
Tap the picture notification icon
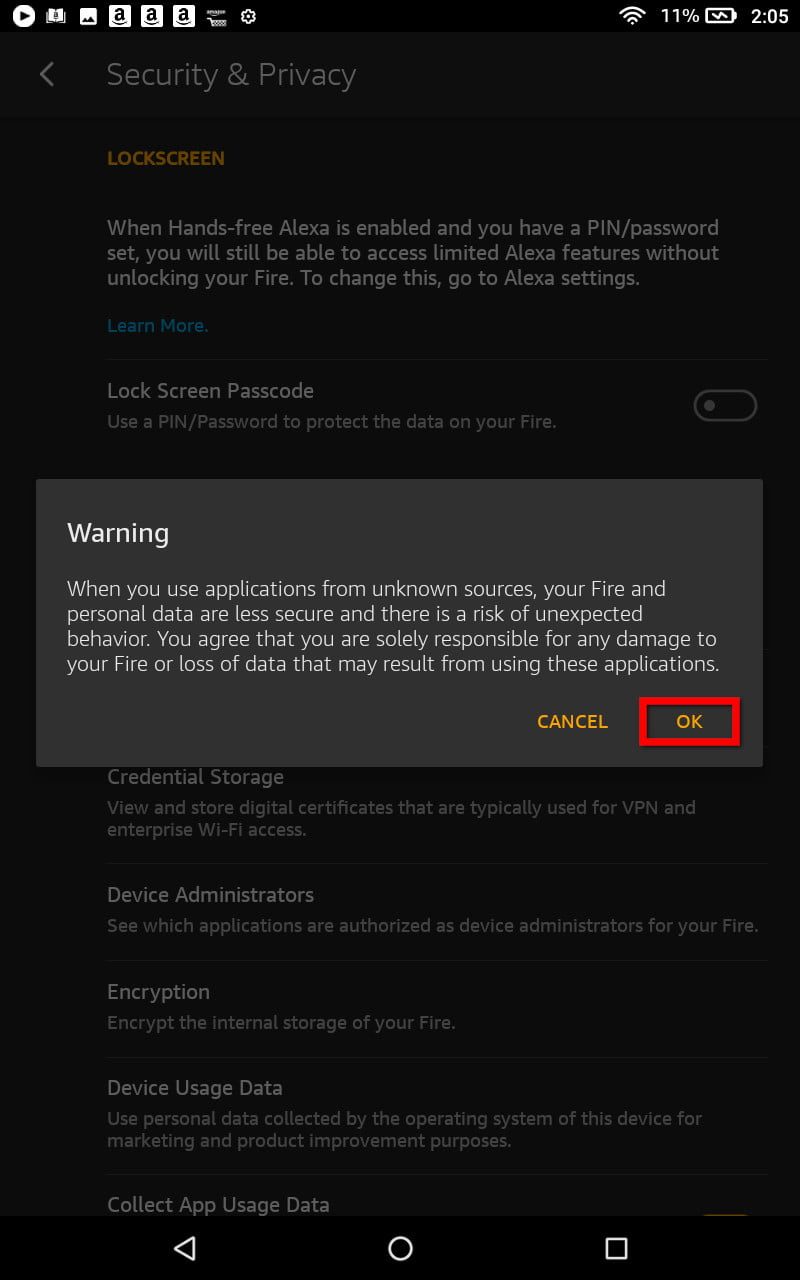[88, 16]
